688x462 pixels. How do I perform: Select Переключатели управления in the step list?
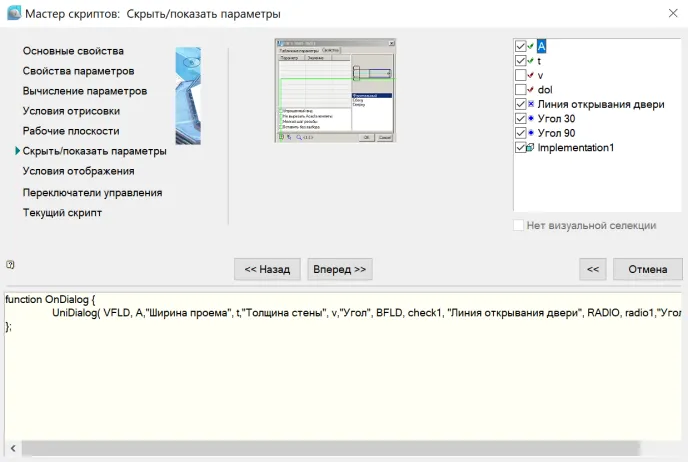[93, 192]
